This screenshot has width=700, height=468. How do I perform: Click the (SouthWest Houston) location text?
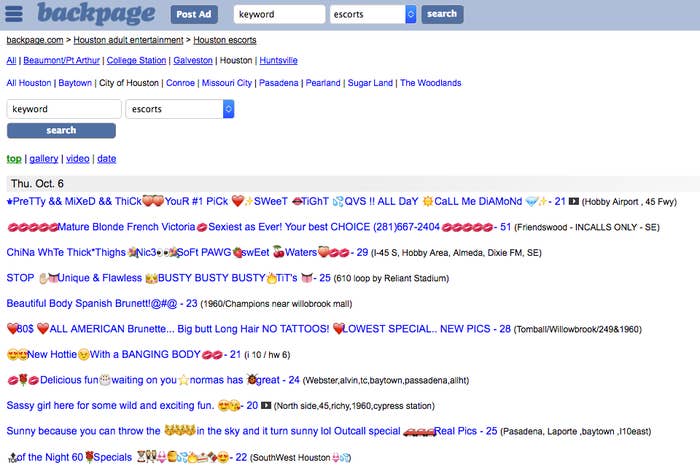[300, 458]
